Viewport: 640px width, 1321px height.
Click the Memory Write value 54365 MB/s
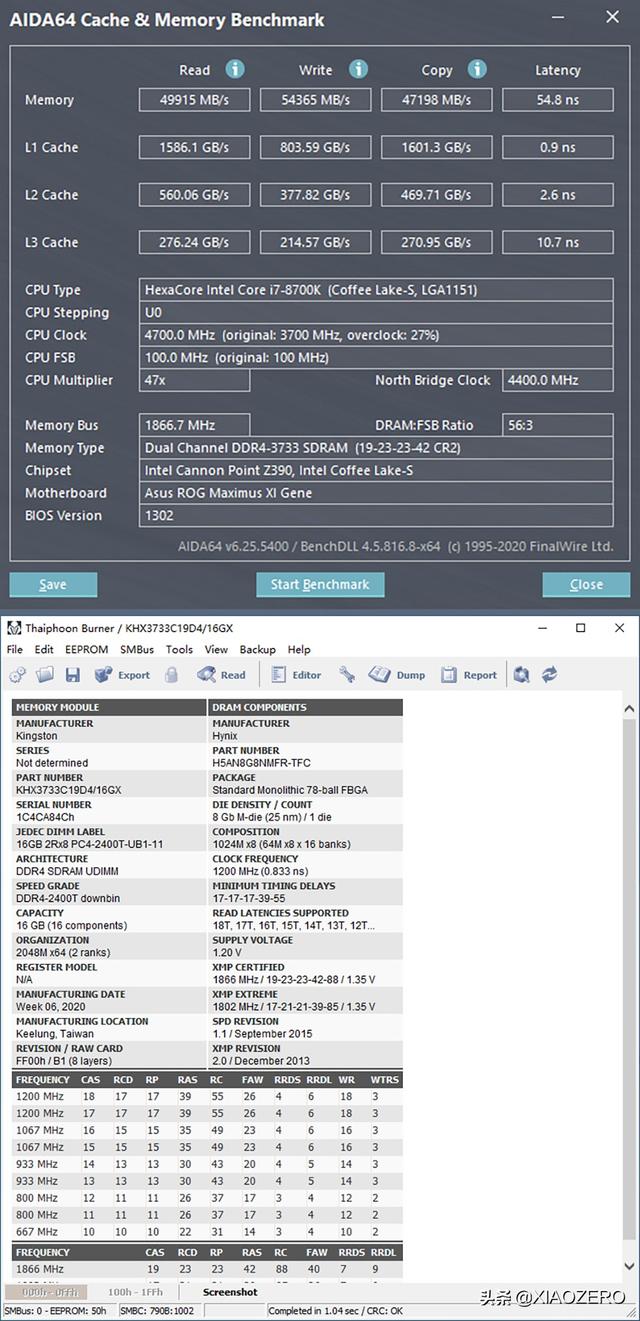(315, 100)
